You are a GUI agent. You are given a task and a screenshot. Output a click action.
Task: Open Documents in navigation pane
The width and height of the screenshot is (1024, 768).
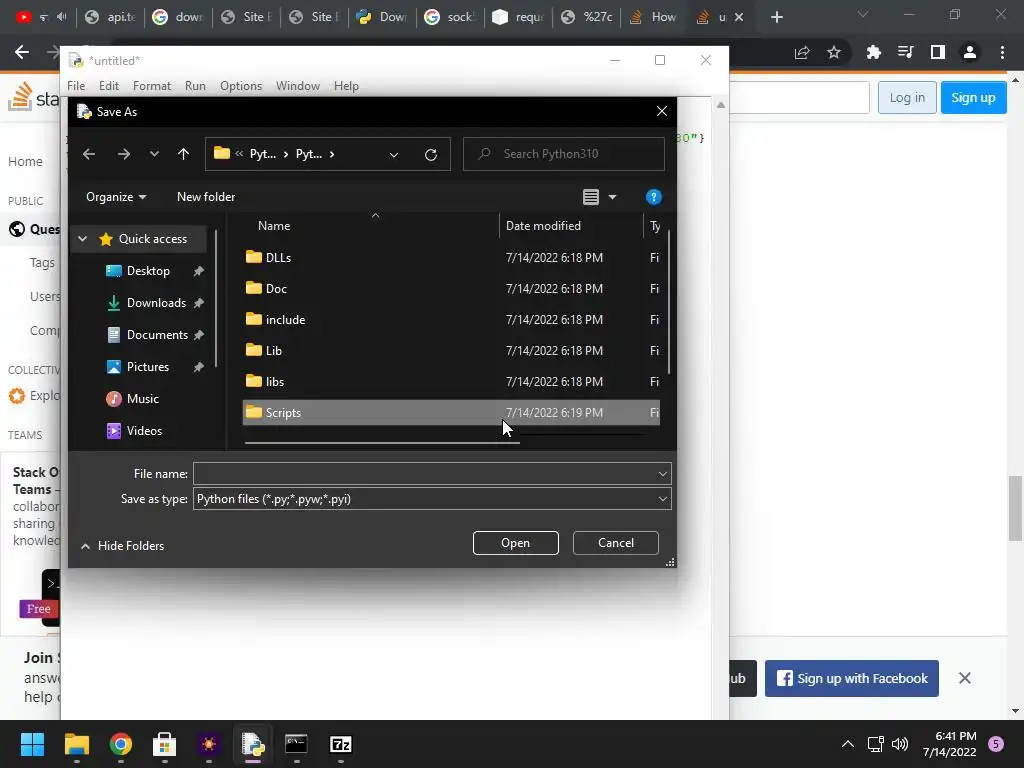coord(157,335)
